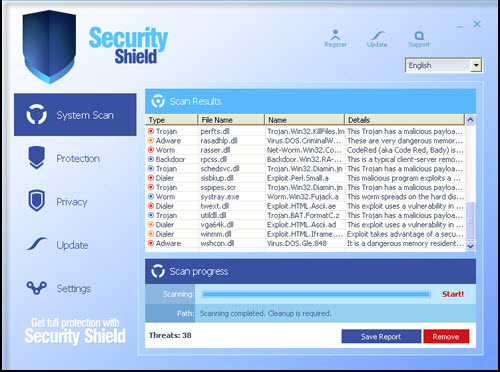Click threat icon beside perfts.dll

coord(151,131)
